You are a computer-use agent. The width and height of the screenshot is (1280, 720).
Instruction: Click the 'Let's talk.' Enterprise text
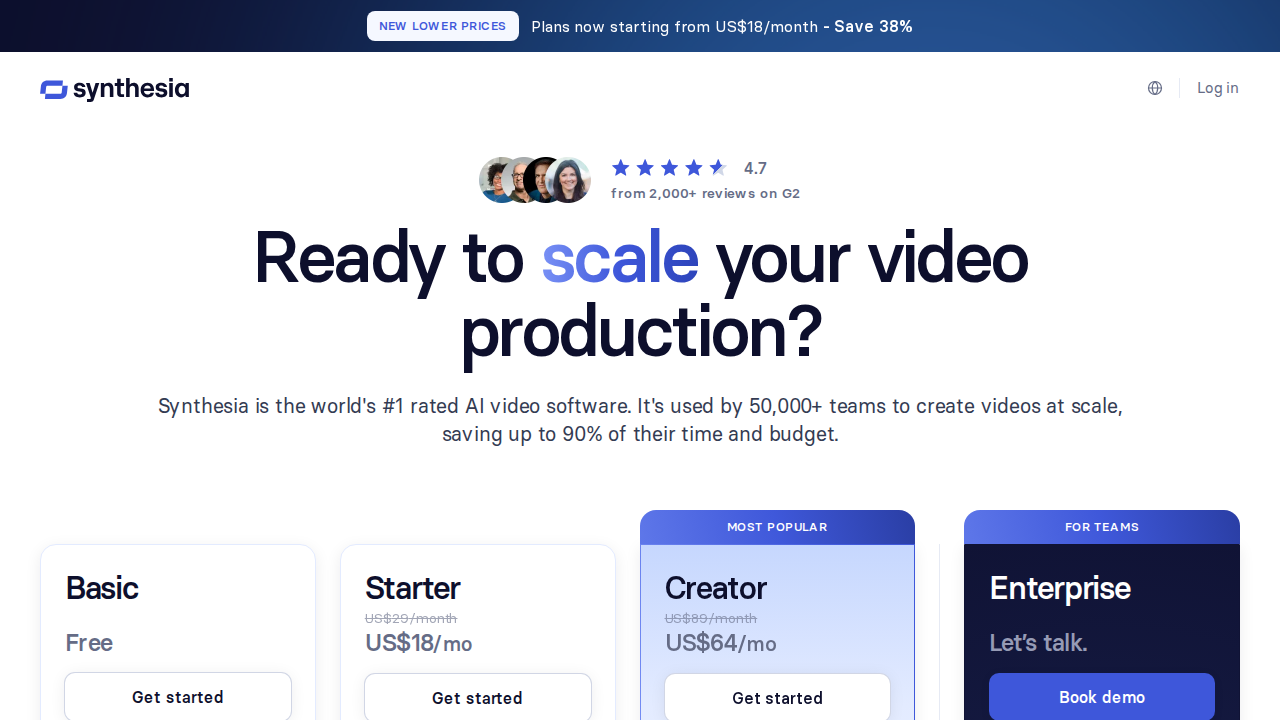point(1038,643)
